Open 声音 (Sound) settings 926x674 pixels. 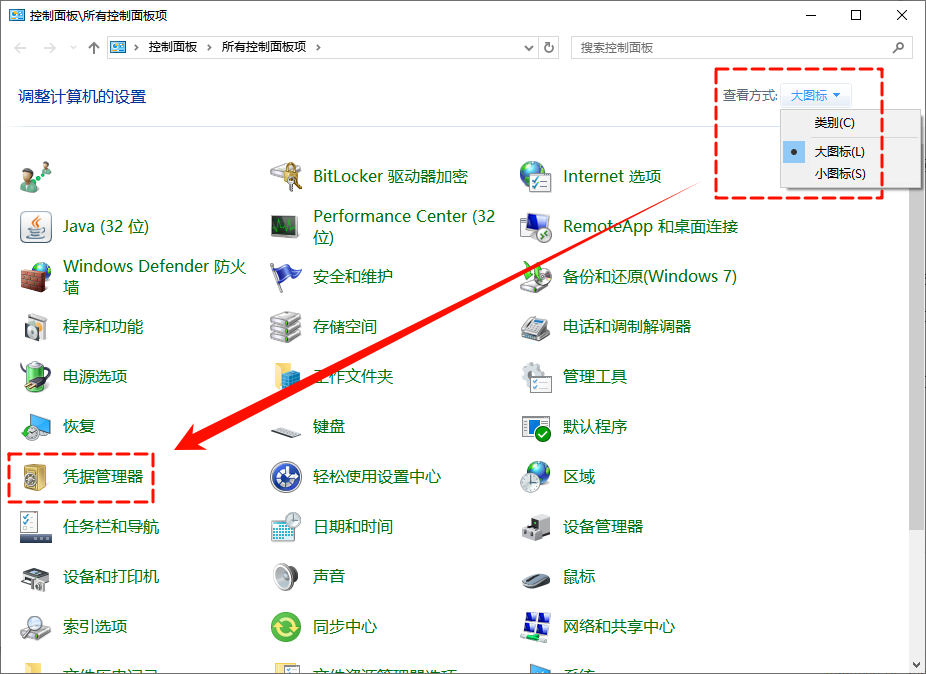(x=327, y=577)
